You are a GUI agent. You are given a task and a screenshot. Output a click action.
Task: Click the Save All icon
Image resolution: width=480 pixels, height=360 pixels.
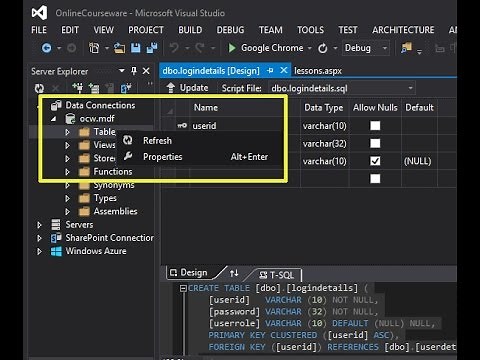(152, 48)
